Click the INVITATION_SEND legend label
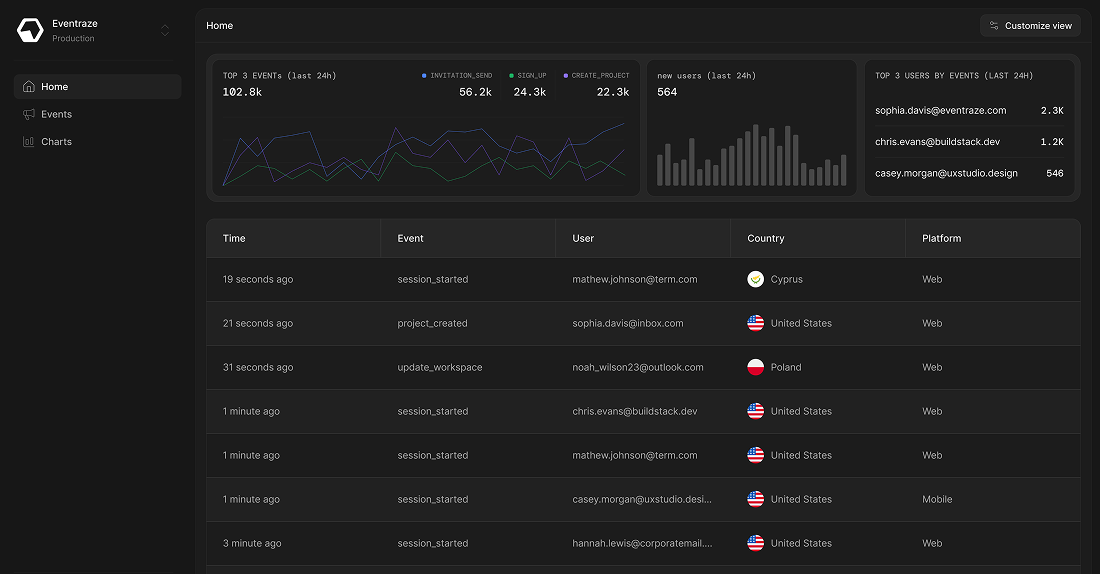 pyautogui.click(x=461, y=75)
